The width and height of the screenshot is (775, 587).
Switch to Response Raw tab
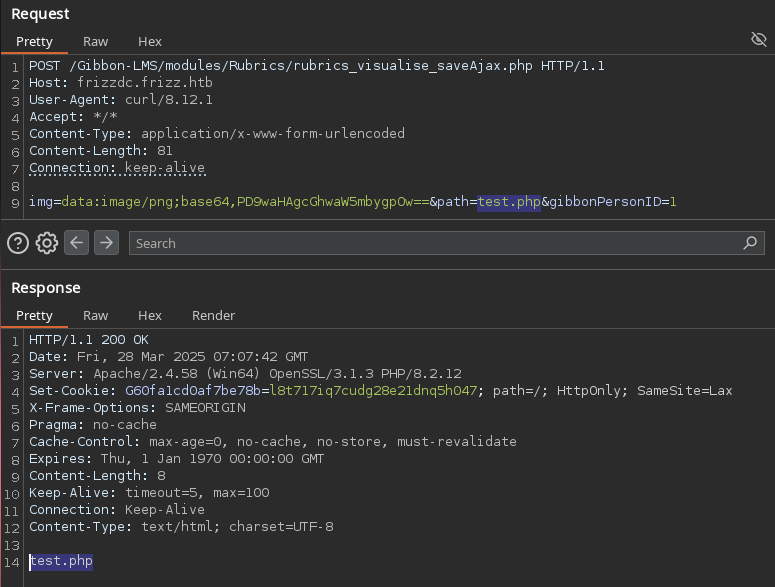[x=95, y=315]
